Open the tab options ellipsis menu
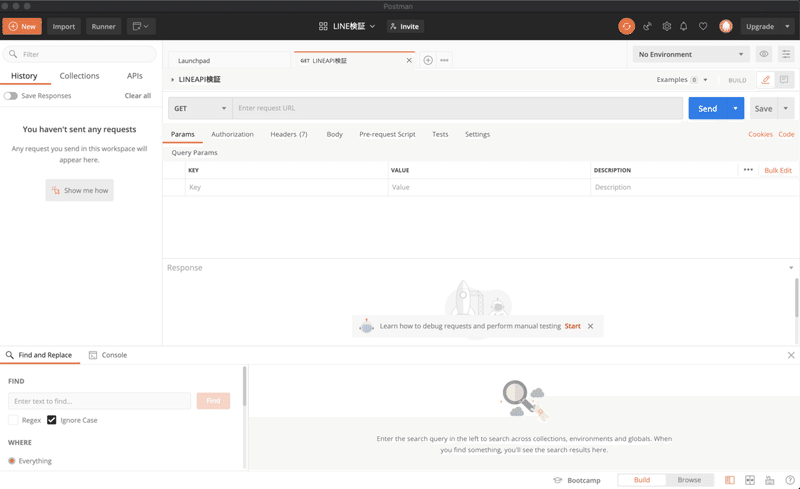800x489 pixels. pos(444,60)
